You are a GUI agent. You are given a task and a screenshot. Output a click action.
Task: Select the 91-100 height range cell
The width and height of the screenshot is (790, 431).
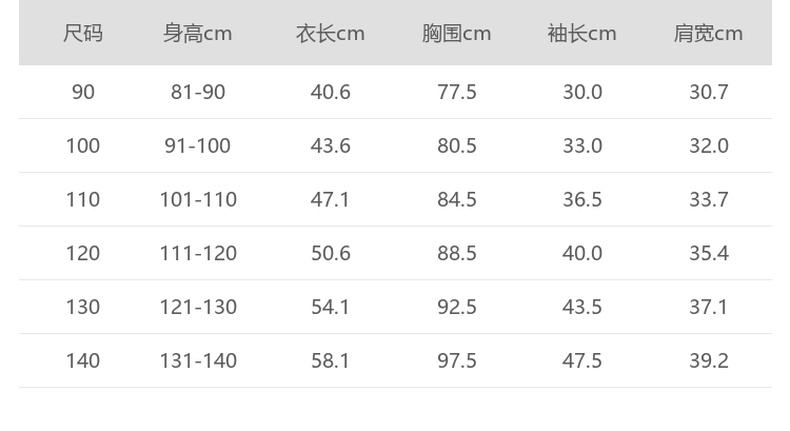tap(198, 146)
